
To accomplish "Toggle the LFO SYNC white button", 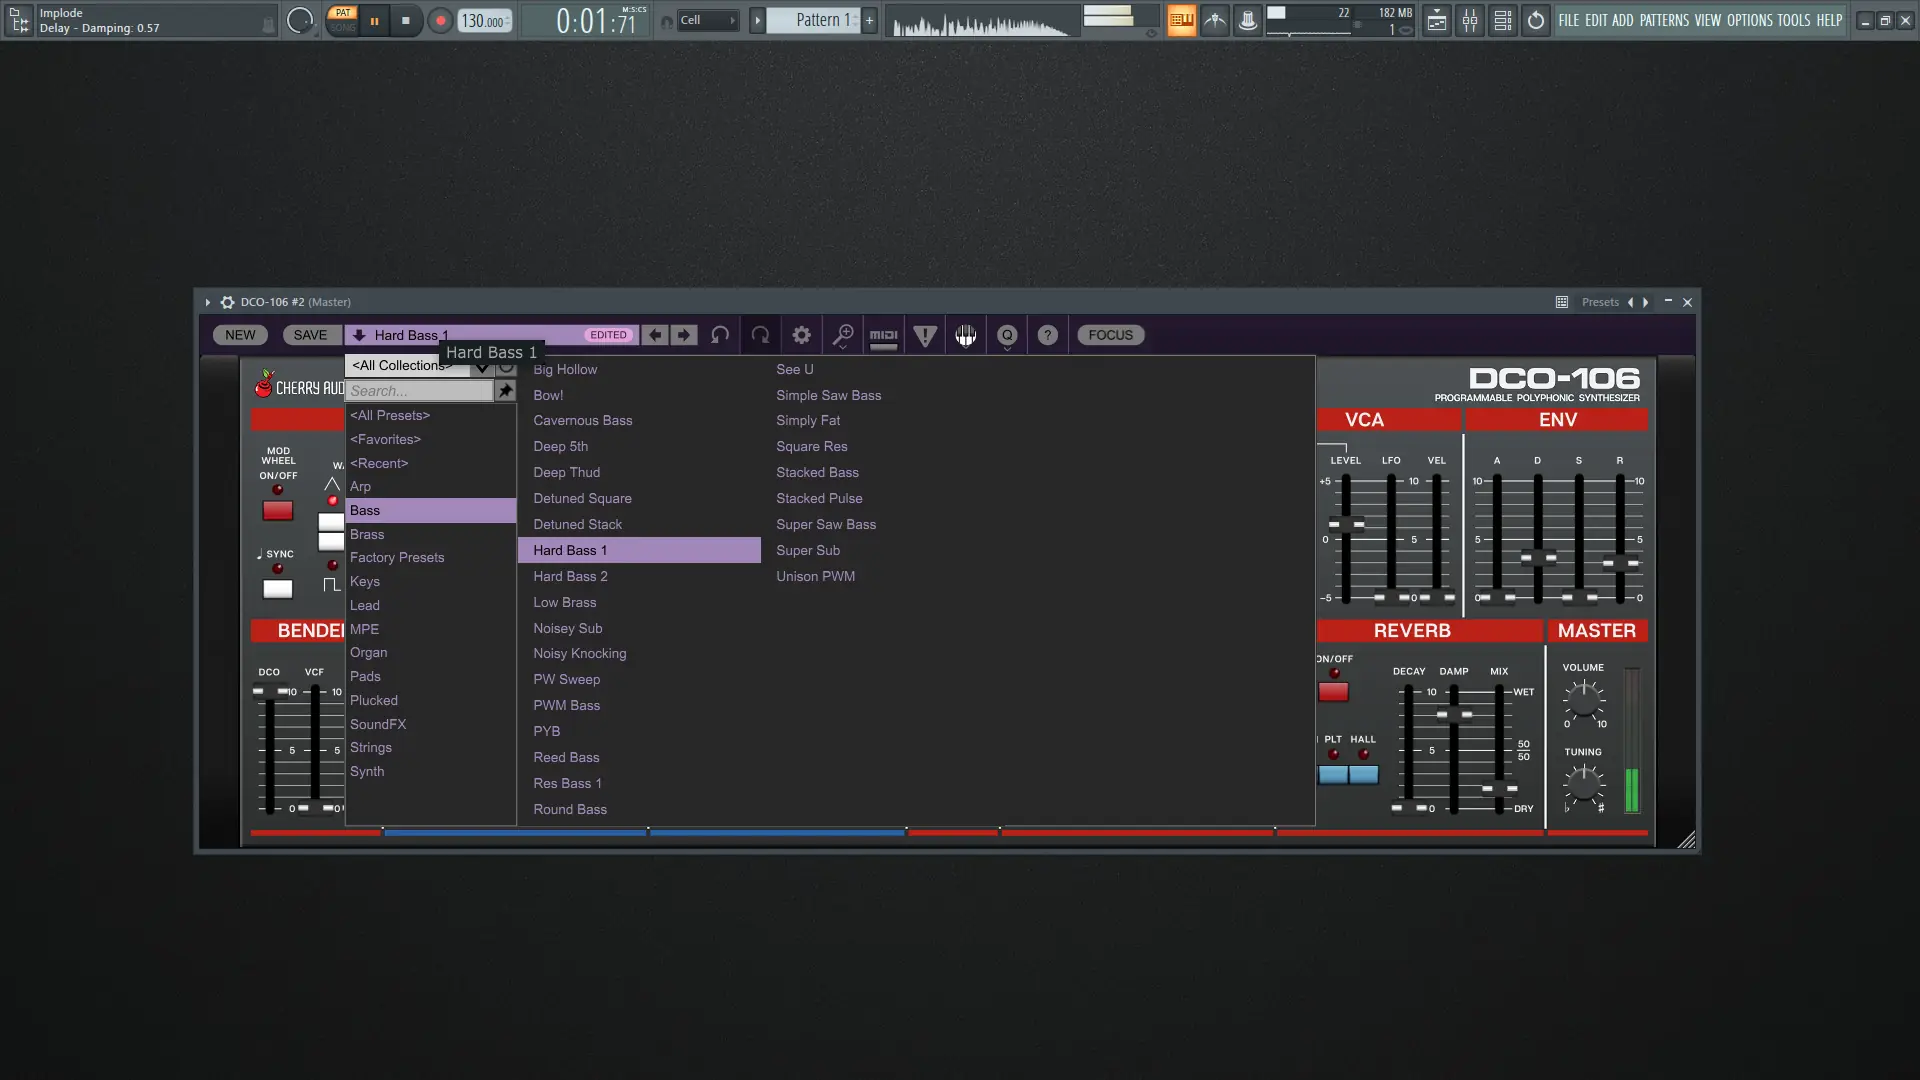I will click(278, 589).
